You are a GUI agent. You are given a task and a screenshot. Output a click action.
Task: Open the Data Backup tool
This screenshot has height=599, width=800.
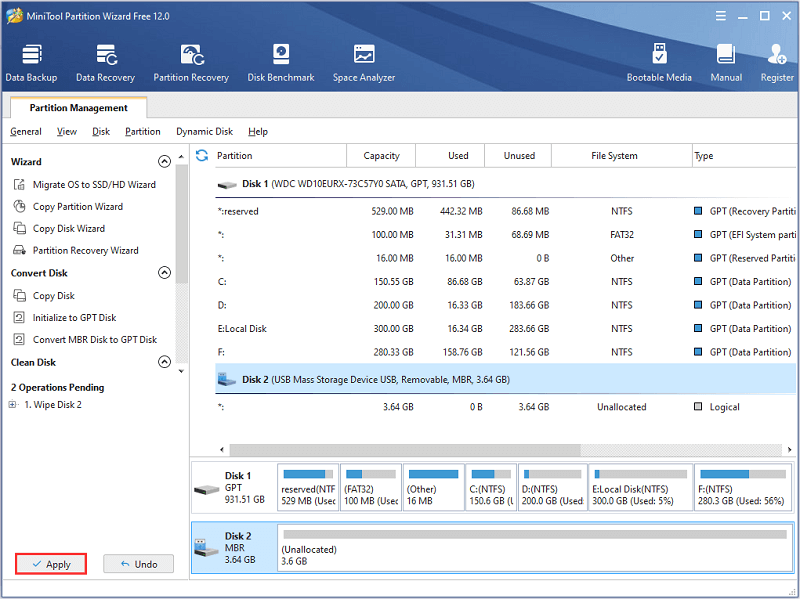(32, 63)
